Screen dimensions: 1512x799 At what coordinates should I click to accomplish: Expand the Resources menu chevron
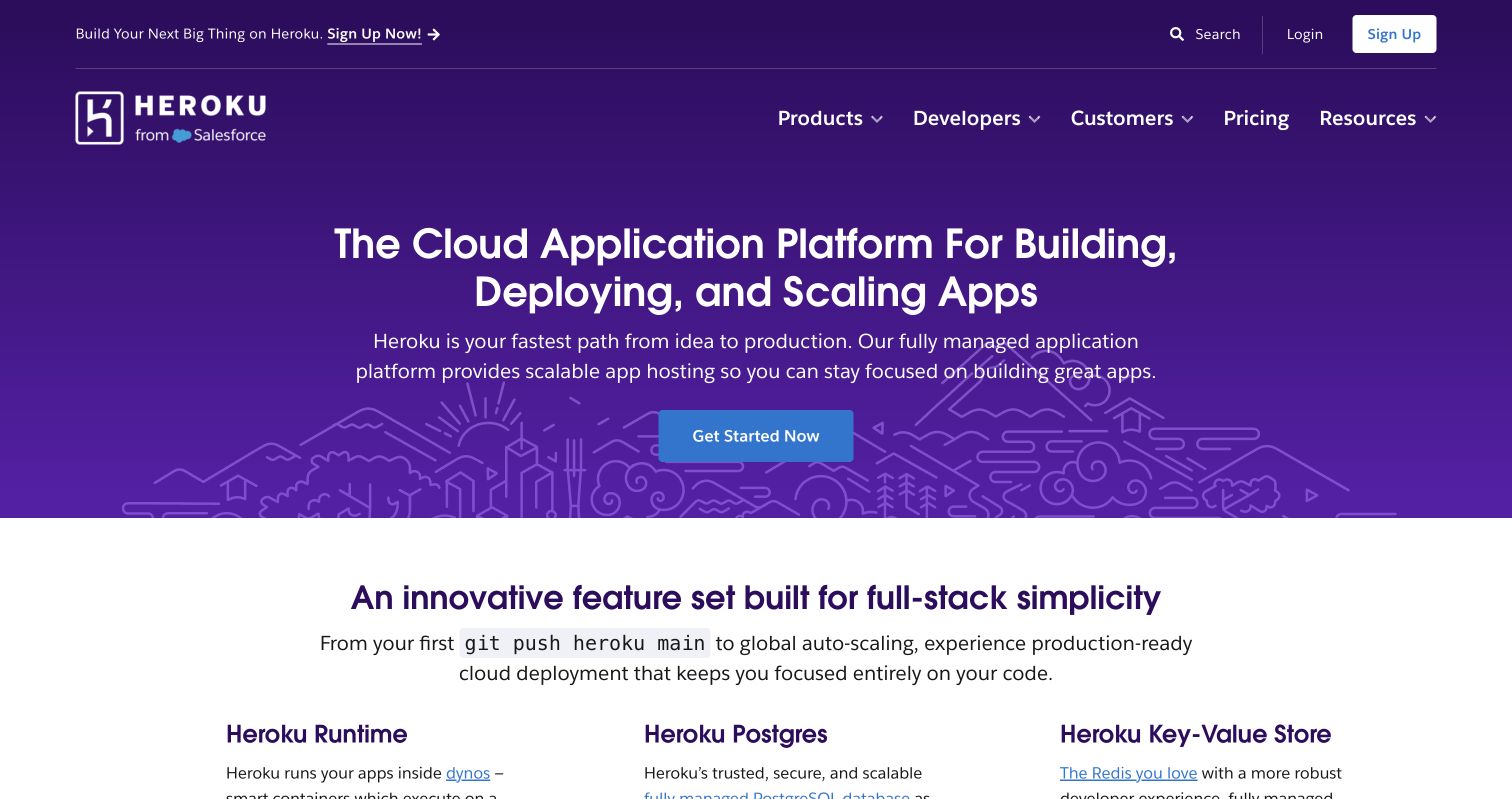pos(1430,119)
